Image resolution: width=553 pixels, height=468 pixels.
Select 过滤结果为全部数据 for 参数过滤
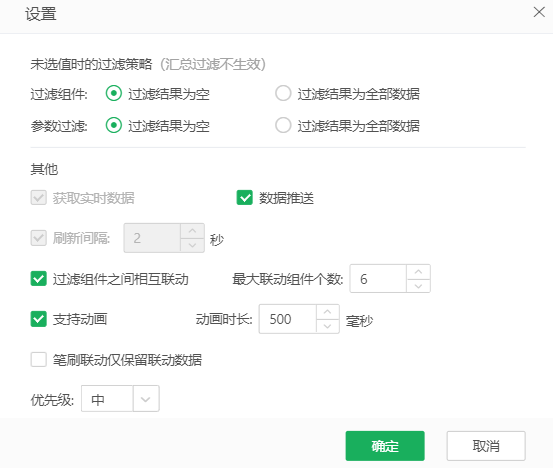pyautogui.click(x=283, y=125)
